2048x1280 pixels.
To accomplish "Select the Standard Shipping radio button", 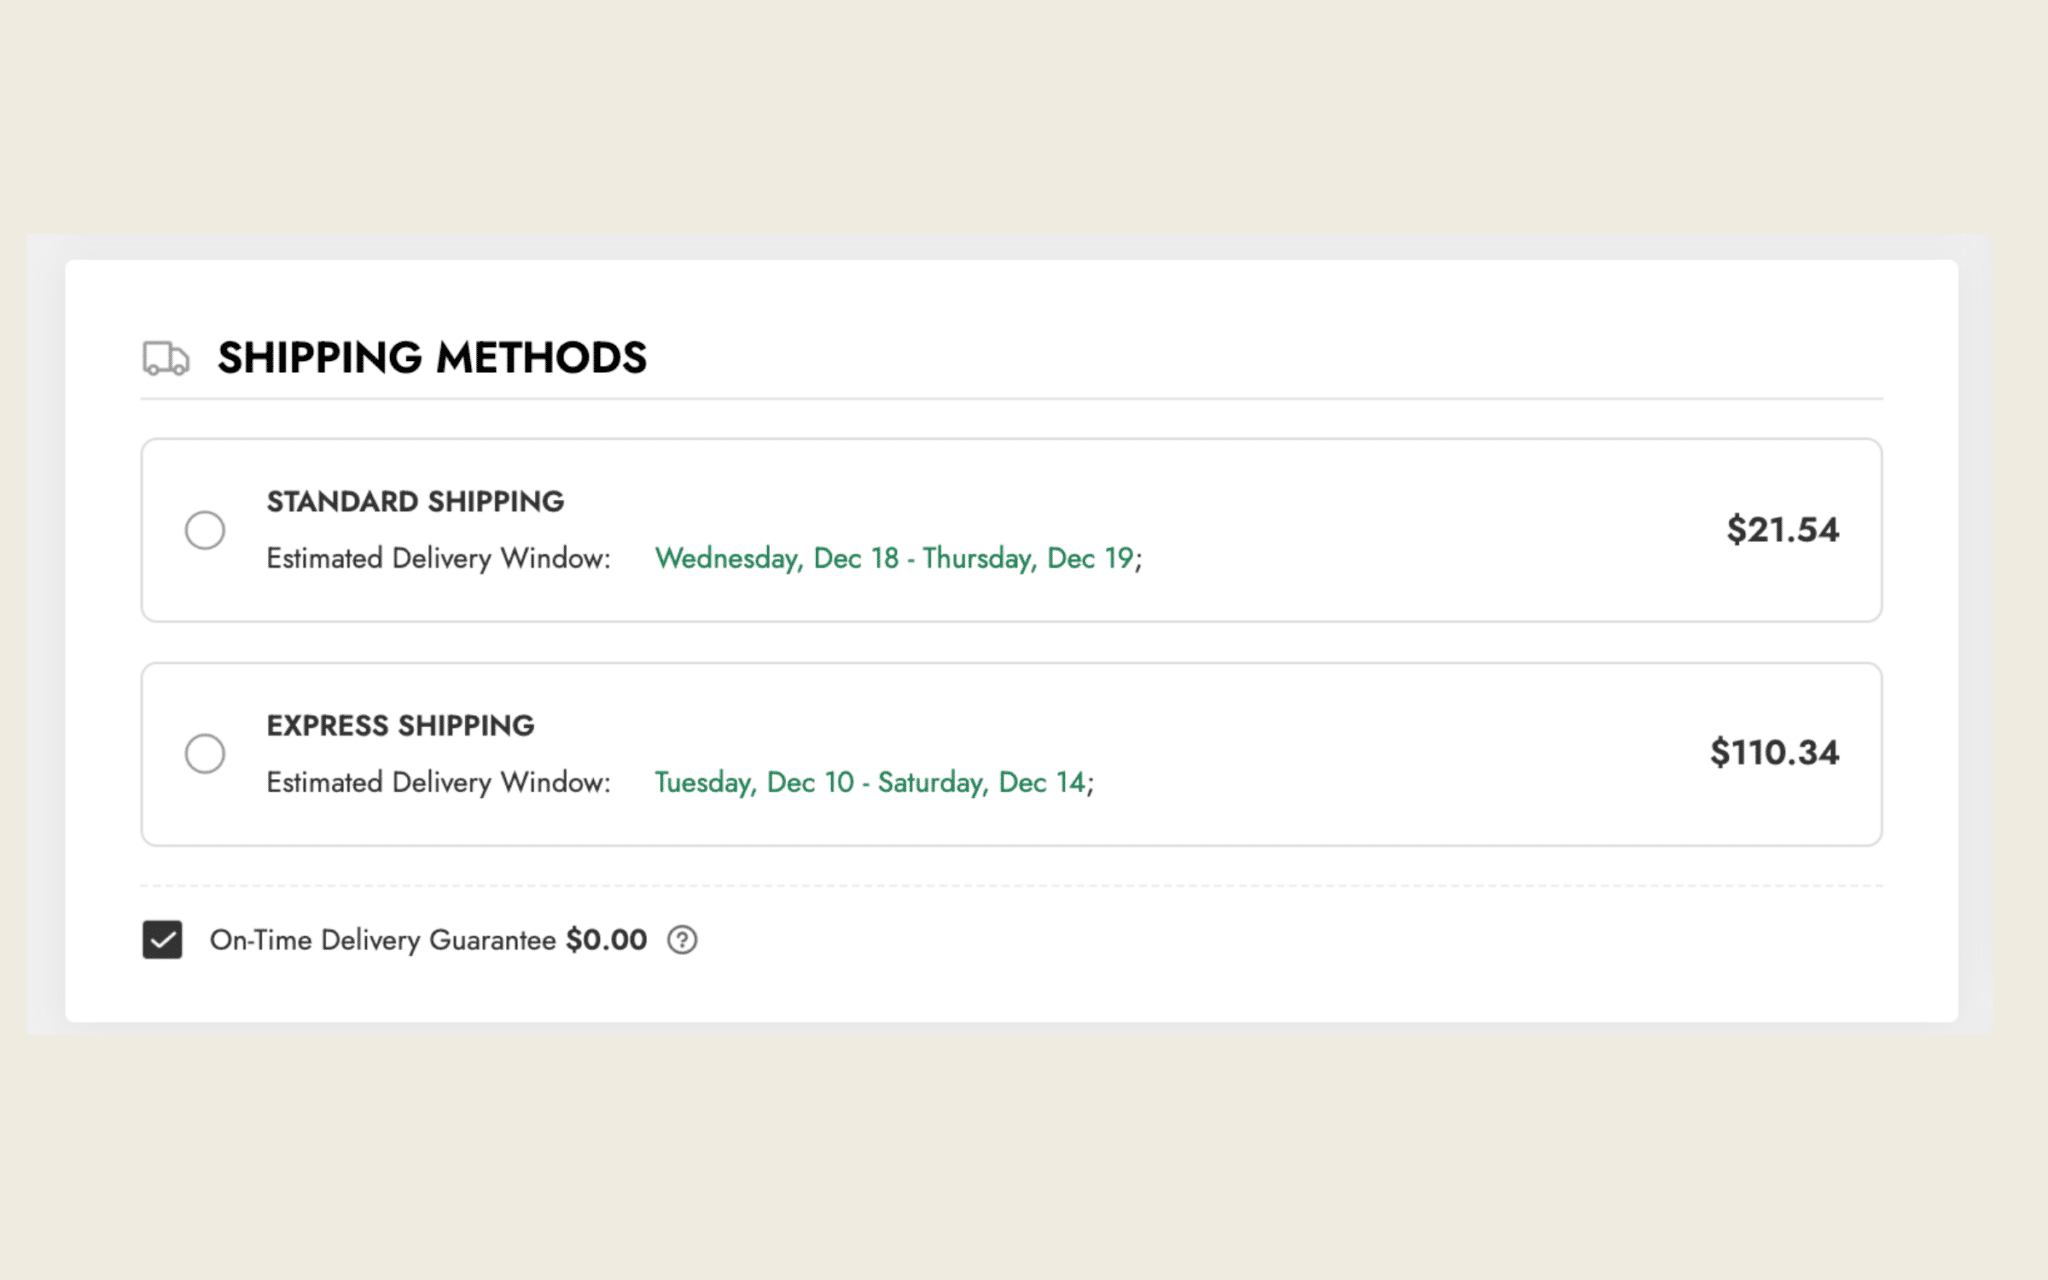I will pyautogui.click(x=205, y=530).
